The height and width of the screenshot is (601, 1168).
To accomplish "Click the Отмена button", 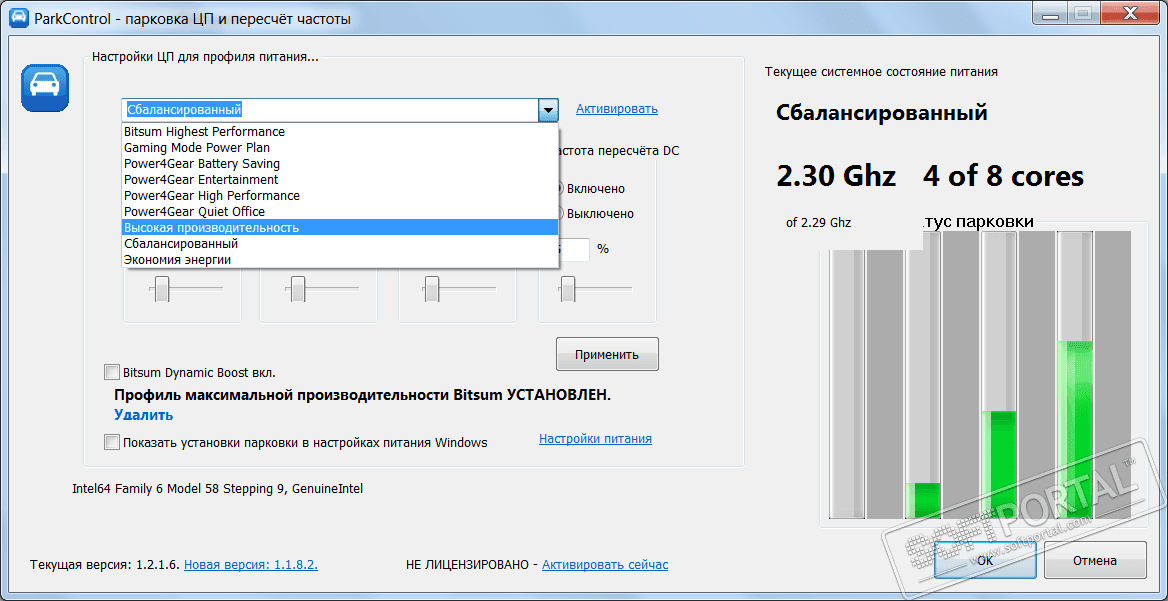I will coord(1095,560).
